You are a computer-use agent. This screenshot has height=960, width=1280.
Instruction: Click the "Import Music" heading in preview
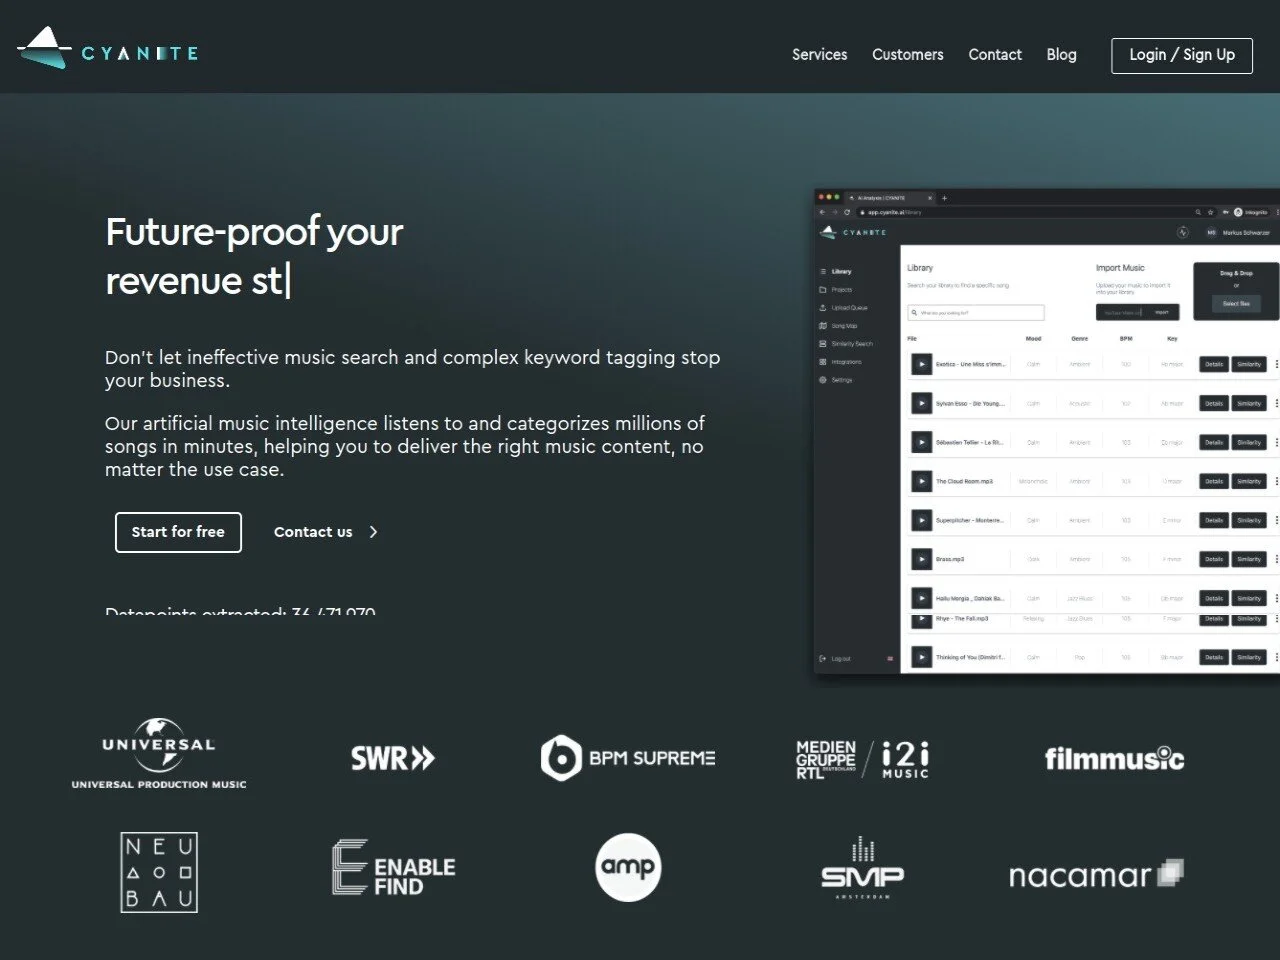pyautogui.click(x=1120, y=268)
